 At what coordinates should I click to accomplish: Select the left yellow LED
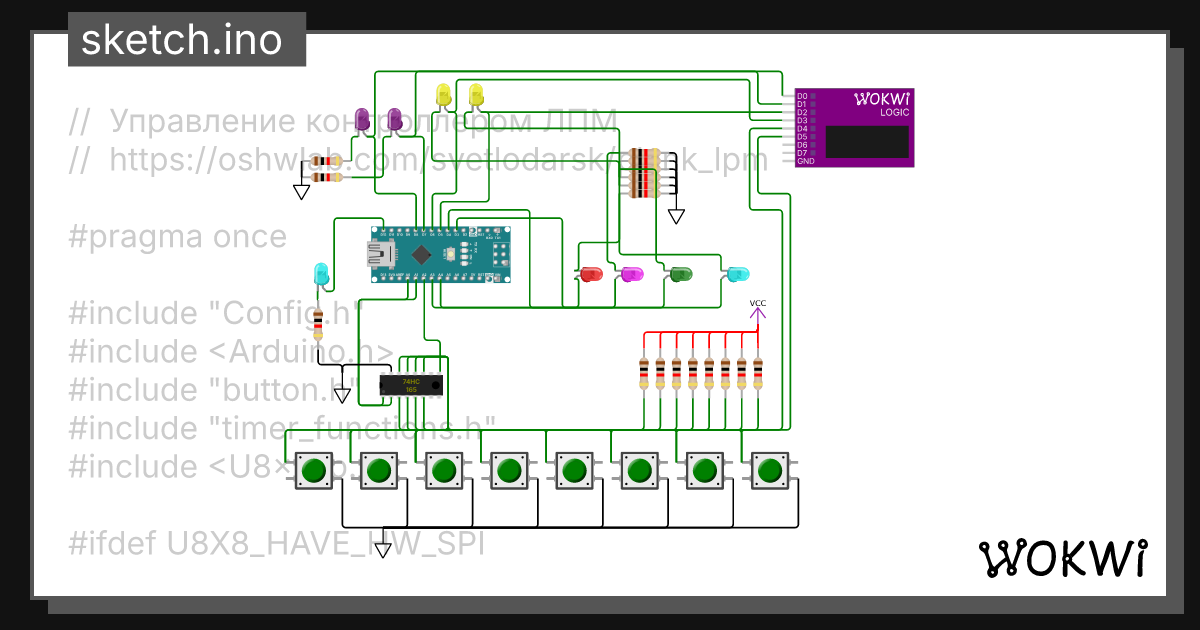444,96
